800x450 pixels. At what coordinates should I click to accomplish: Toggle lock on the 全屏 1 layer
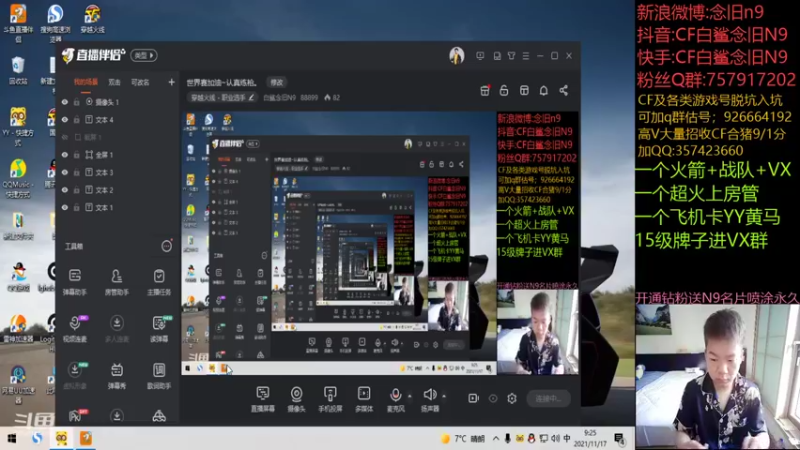point(77,155)
